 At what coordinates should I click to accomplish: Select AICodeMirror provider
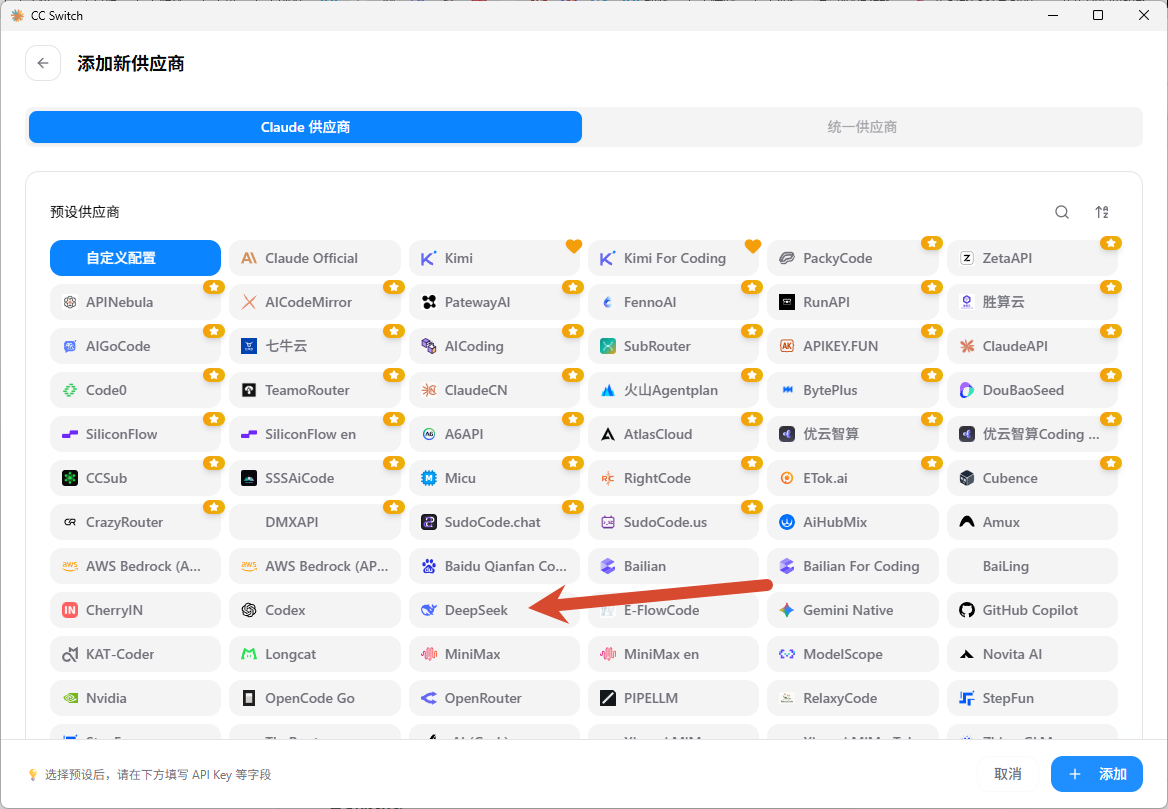(315, 302)
